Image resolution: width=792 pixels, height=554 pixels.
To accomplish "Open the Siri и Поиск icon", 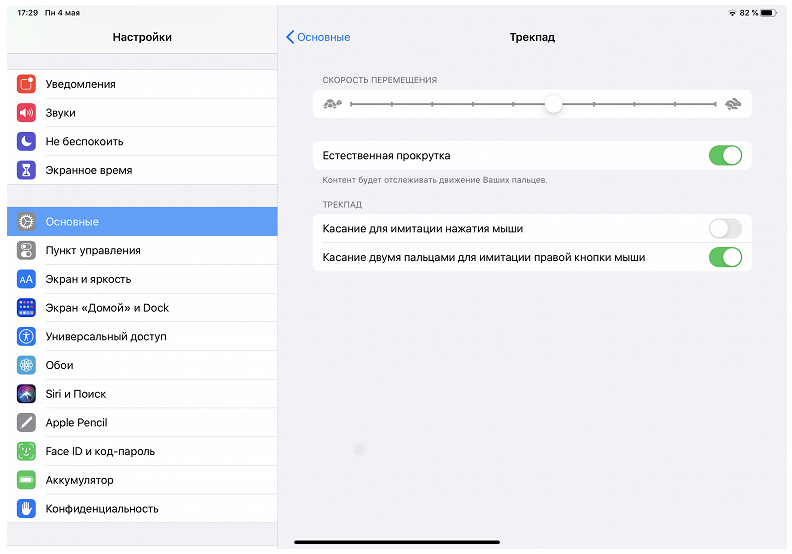I will click(26, 394).
